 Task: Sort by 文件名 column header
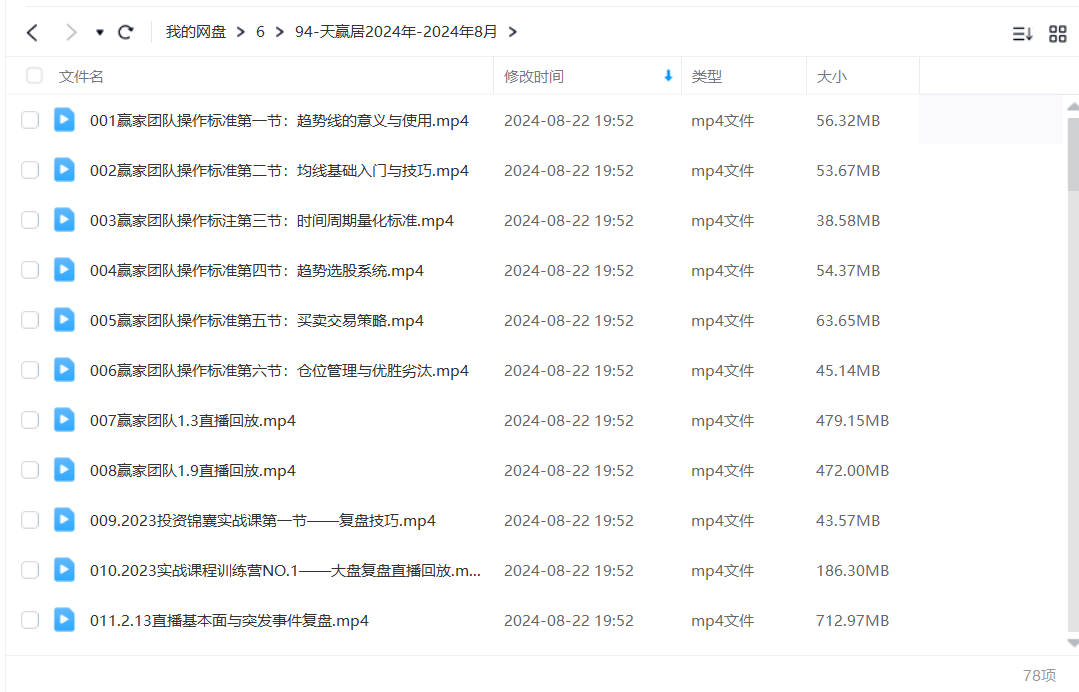pos(81,76)
